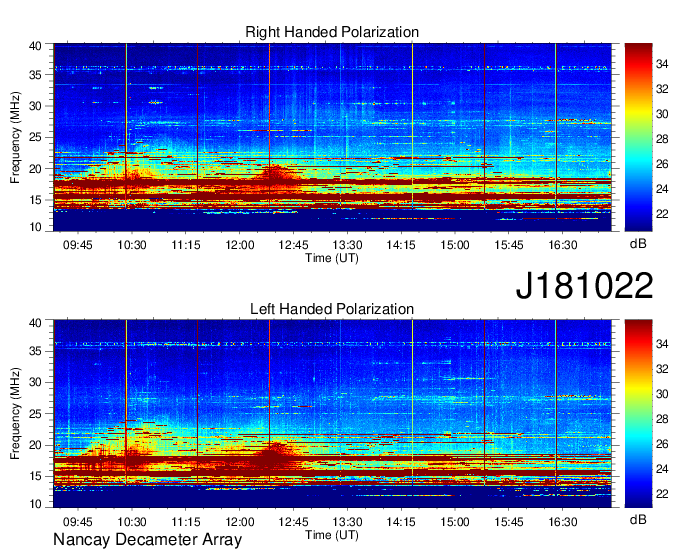Click the 12:45 tick of the left-handed plot
680x552 pixels.
click(294, 522)
